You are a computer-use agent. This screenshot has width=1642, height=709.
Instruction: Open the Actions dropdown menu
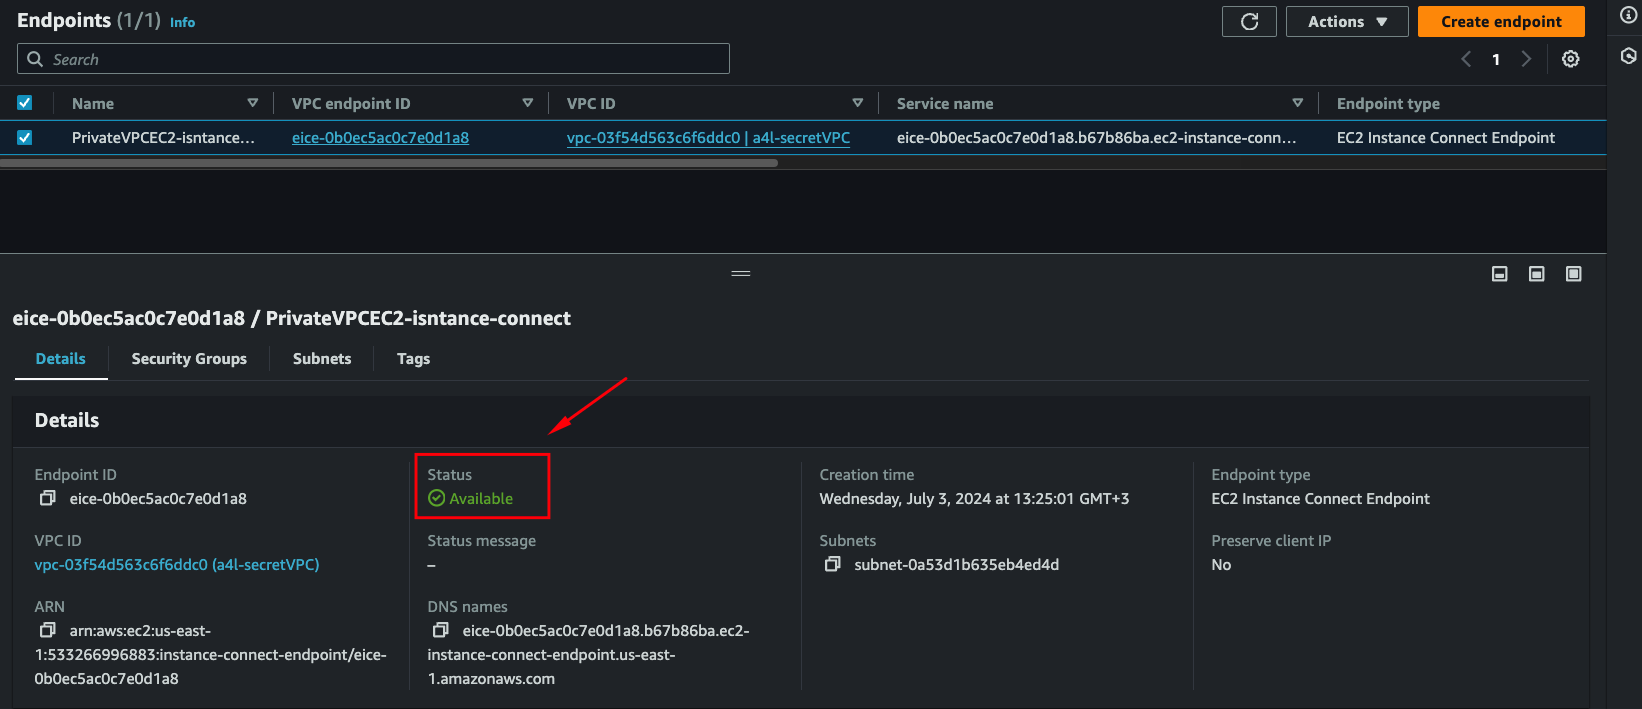coord(1346,22)
